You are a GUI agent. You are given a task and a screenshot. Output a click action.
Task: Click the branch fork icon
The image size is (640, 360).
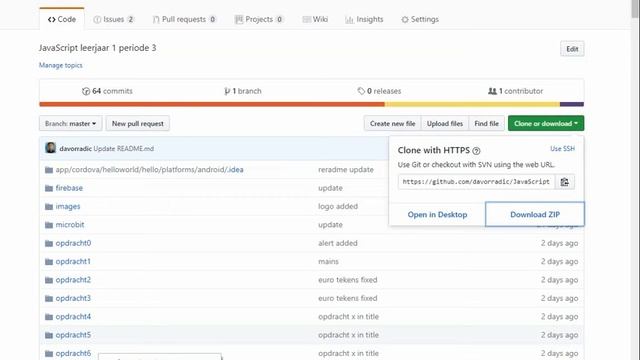(x=227, y=91)
